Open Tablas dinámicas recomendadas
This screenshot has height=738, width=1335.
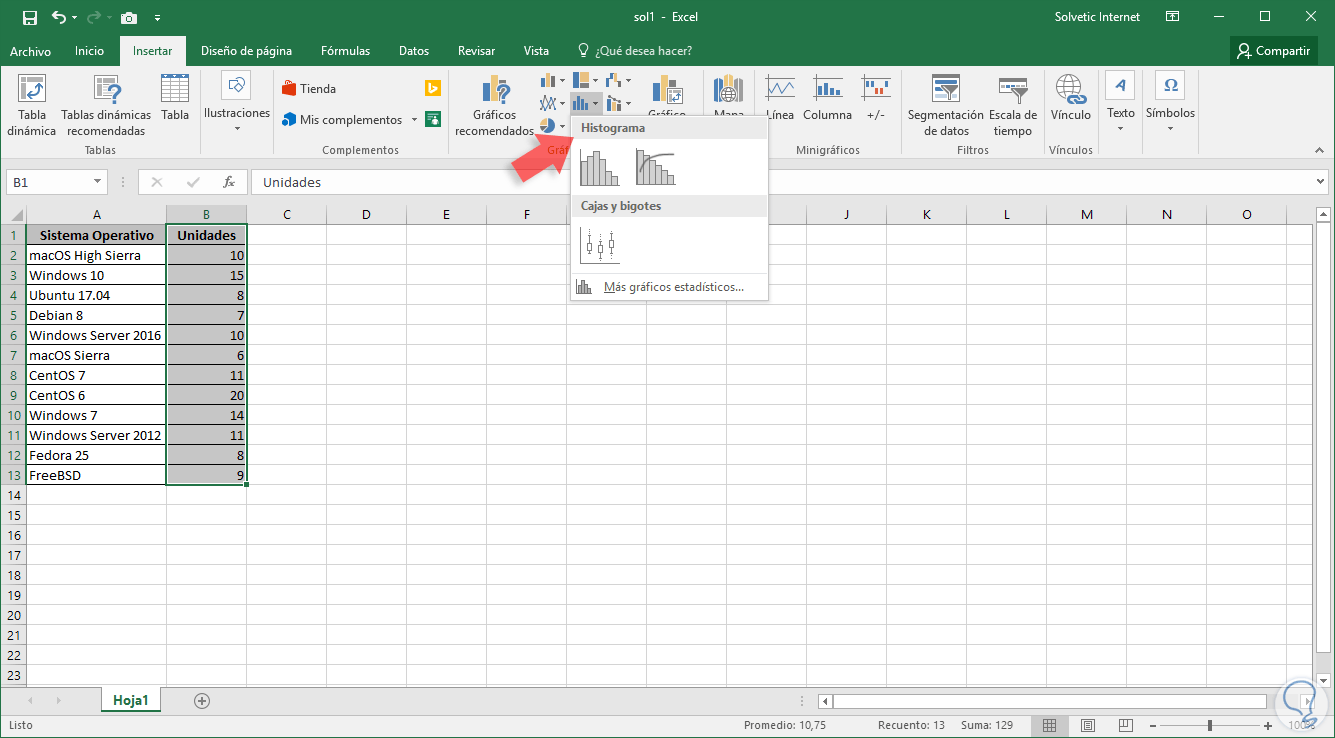pyautogui.click(x=106, y=106)
